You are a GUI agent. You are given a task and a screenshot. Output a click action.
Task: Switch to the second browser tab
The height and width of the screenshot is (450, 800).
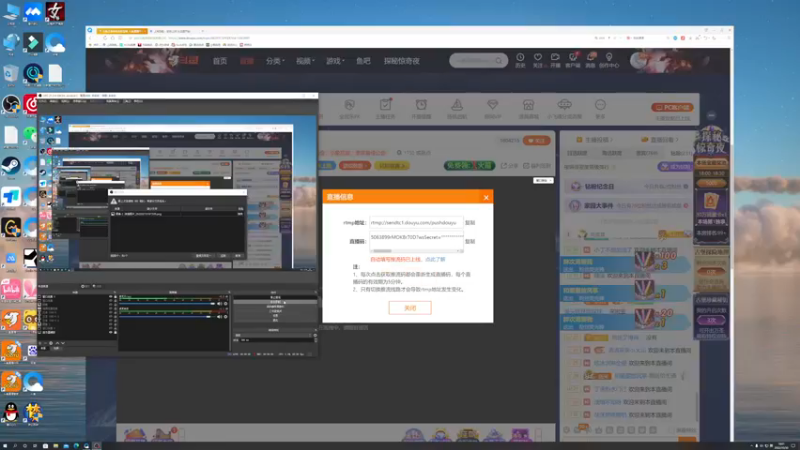177,31
